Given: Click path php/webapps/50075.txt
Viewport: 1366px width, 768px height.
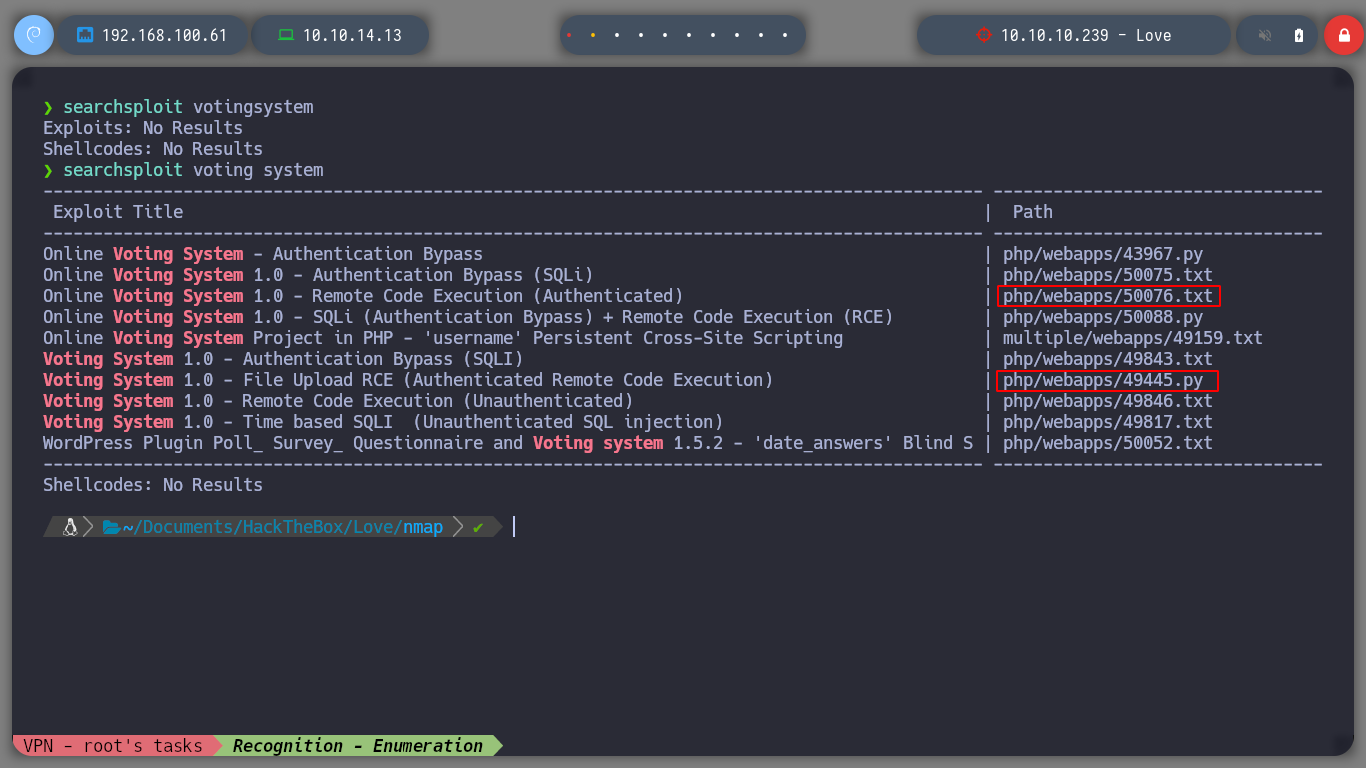Looking at the screenshot, I should (x=1107, y=275).
